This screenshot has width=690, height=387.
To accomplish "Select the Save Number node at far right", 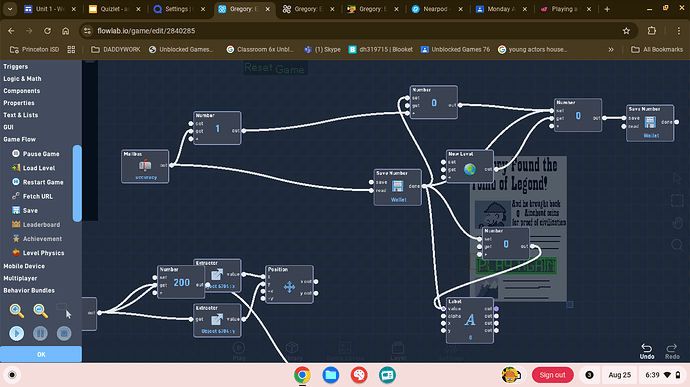I will coord(650,123).
